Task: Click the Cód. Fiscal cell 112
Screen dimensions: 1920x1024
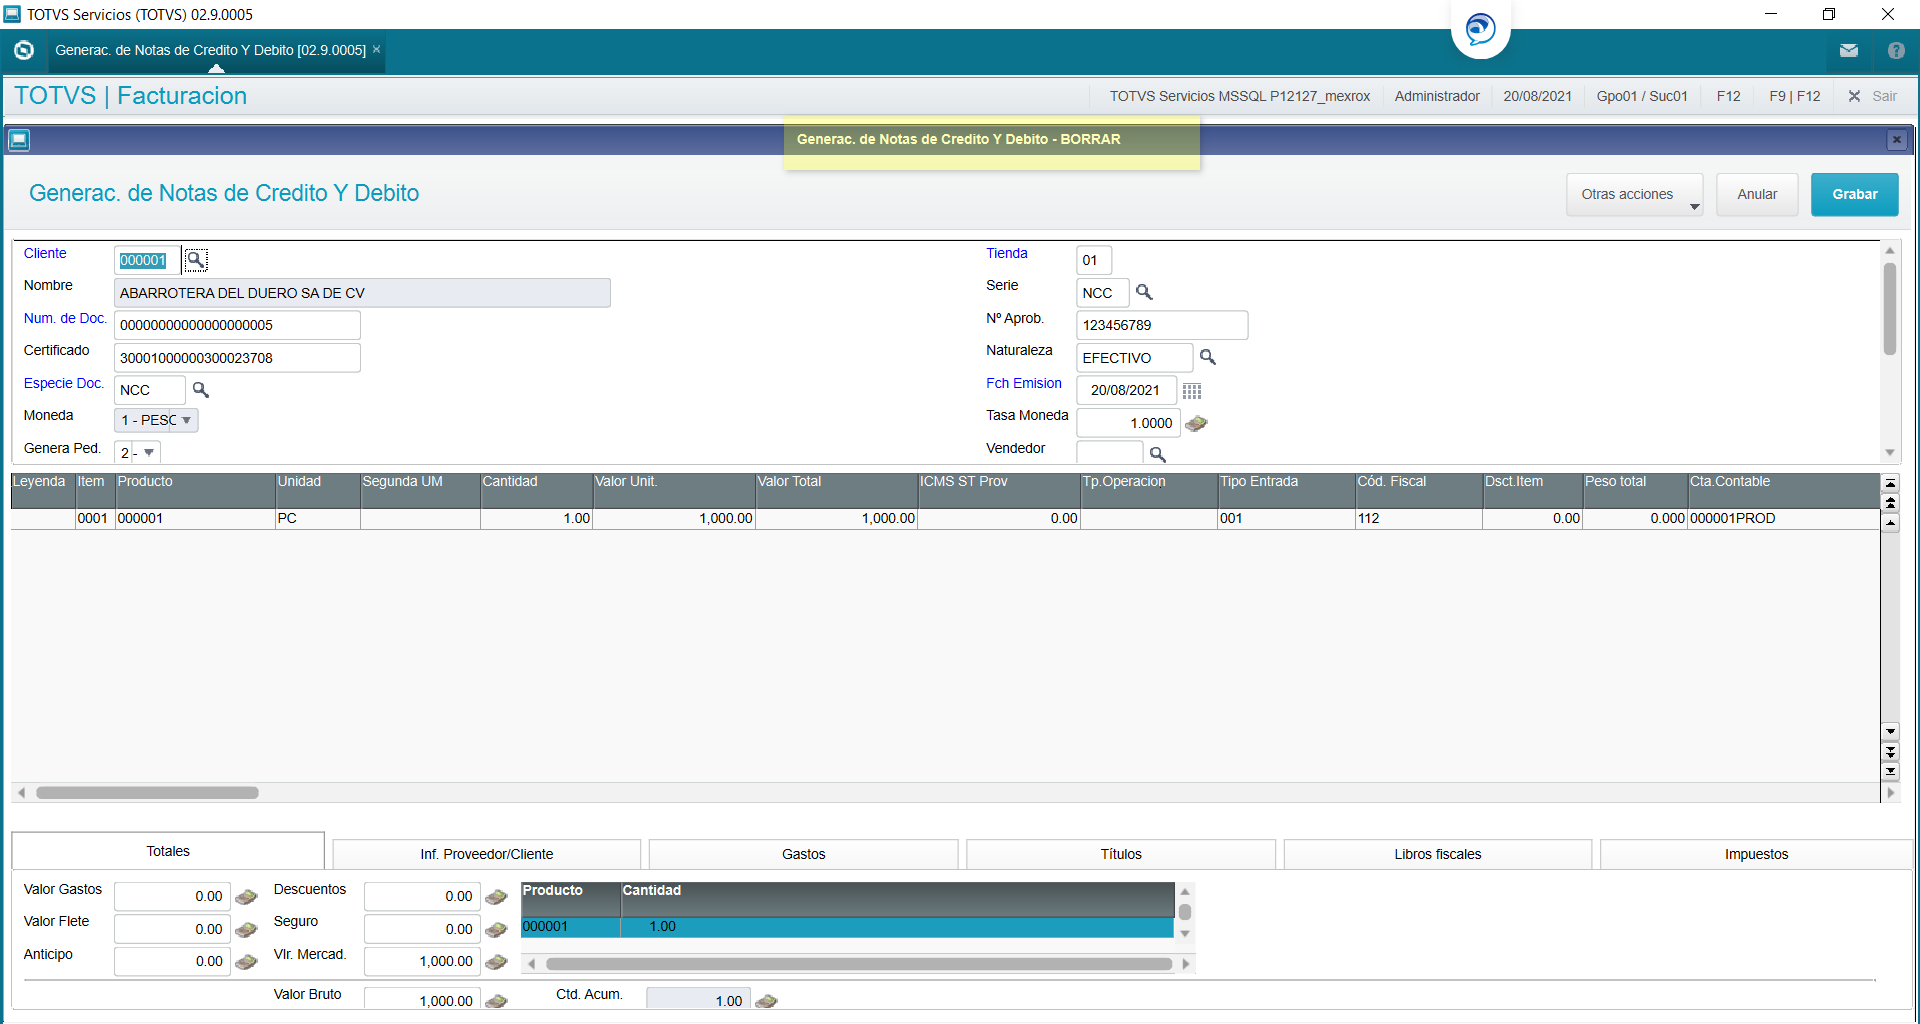Action: (x=1418, y=518)
